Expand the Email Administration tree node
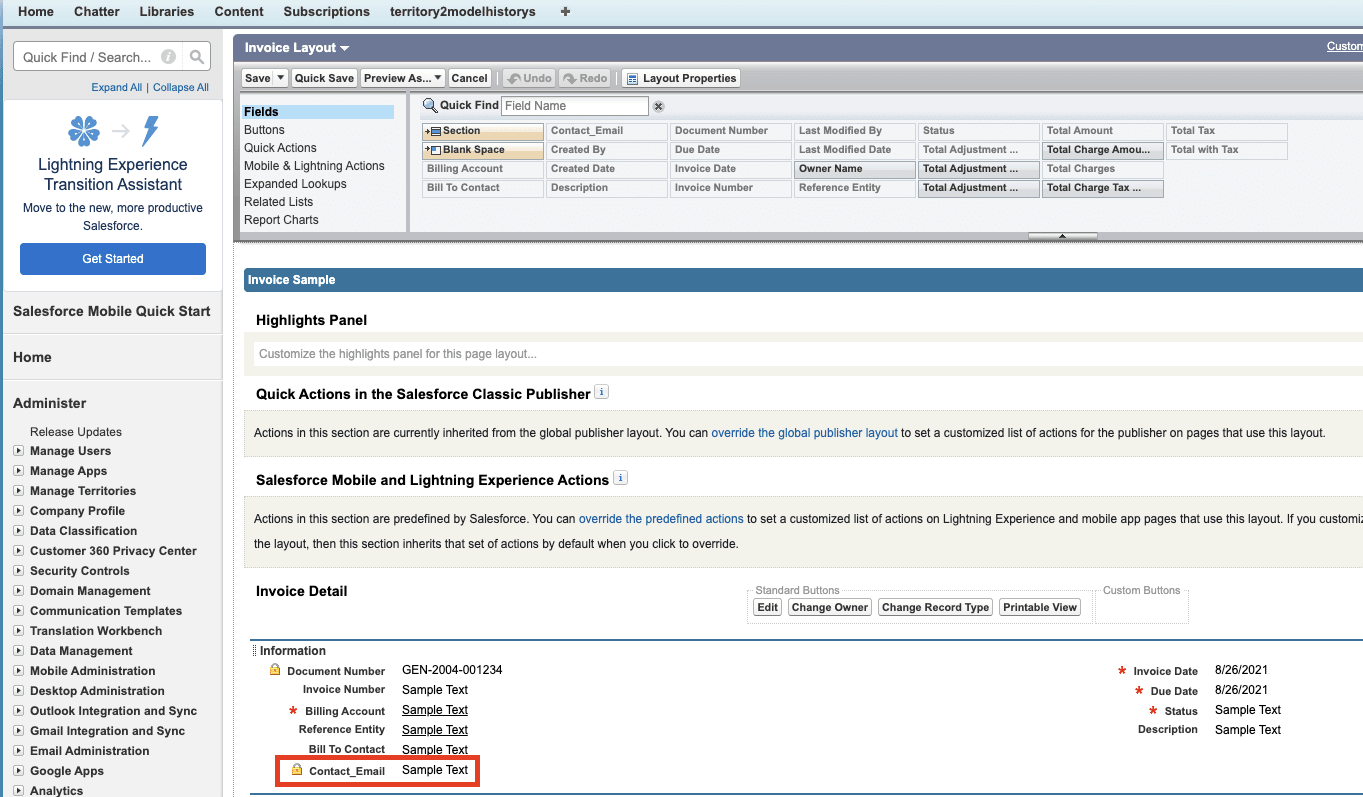Screen dimensions: 1363x797 [18, 751]
